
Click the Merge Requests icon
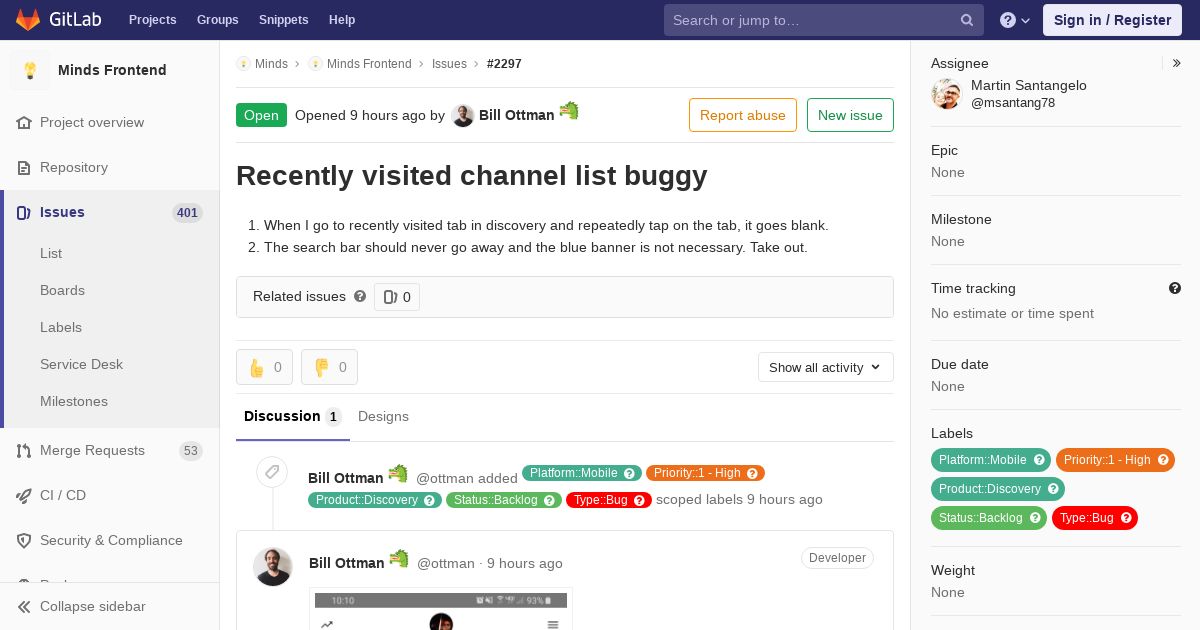point(24,450)
